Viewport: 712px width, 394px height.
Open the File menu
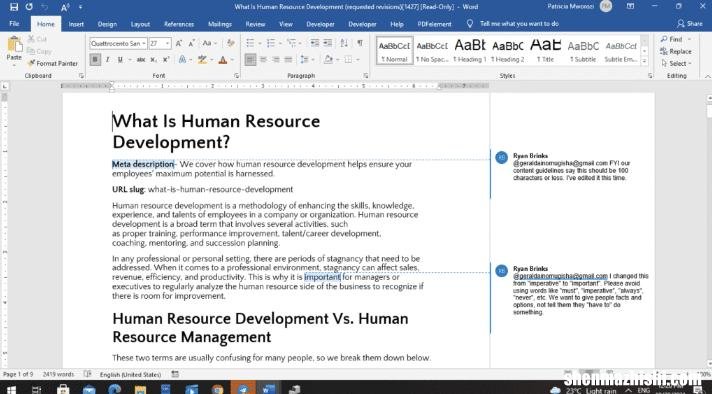tap(14, 24)
